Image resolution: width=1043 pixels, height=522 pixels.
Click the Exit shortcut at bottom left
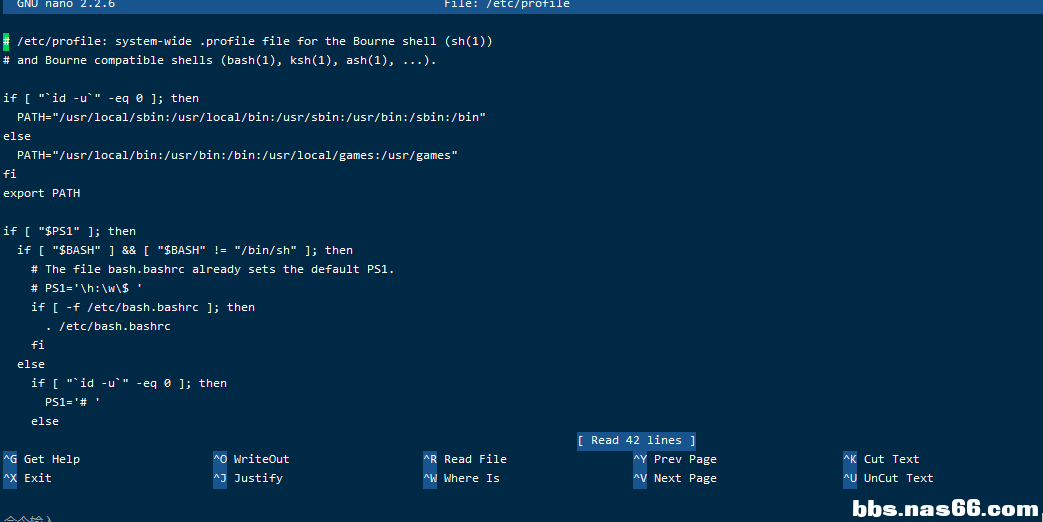[x=37, y=478]
